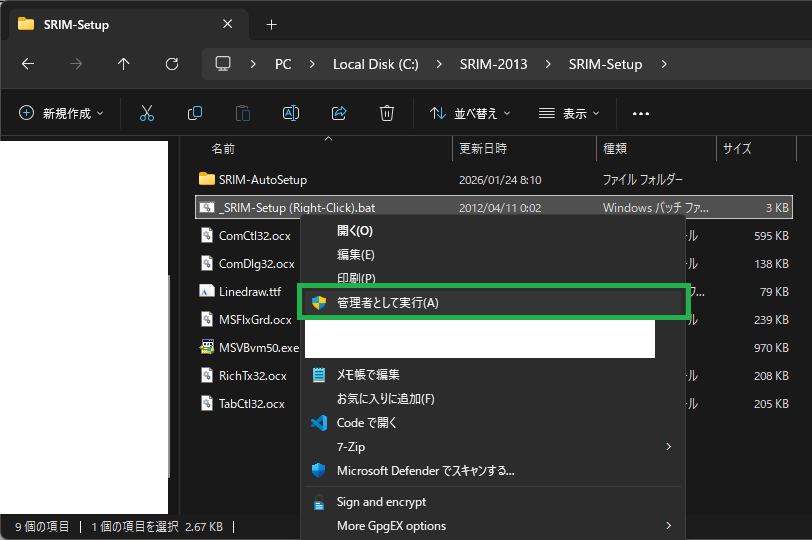This screenshot has height=540, width=812.
Task: Sort by 更新日時 column header
Action: 485,149
